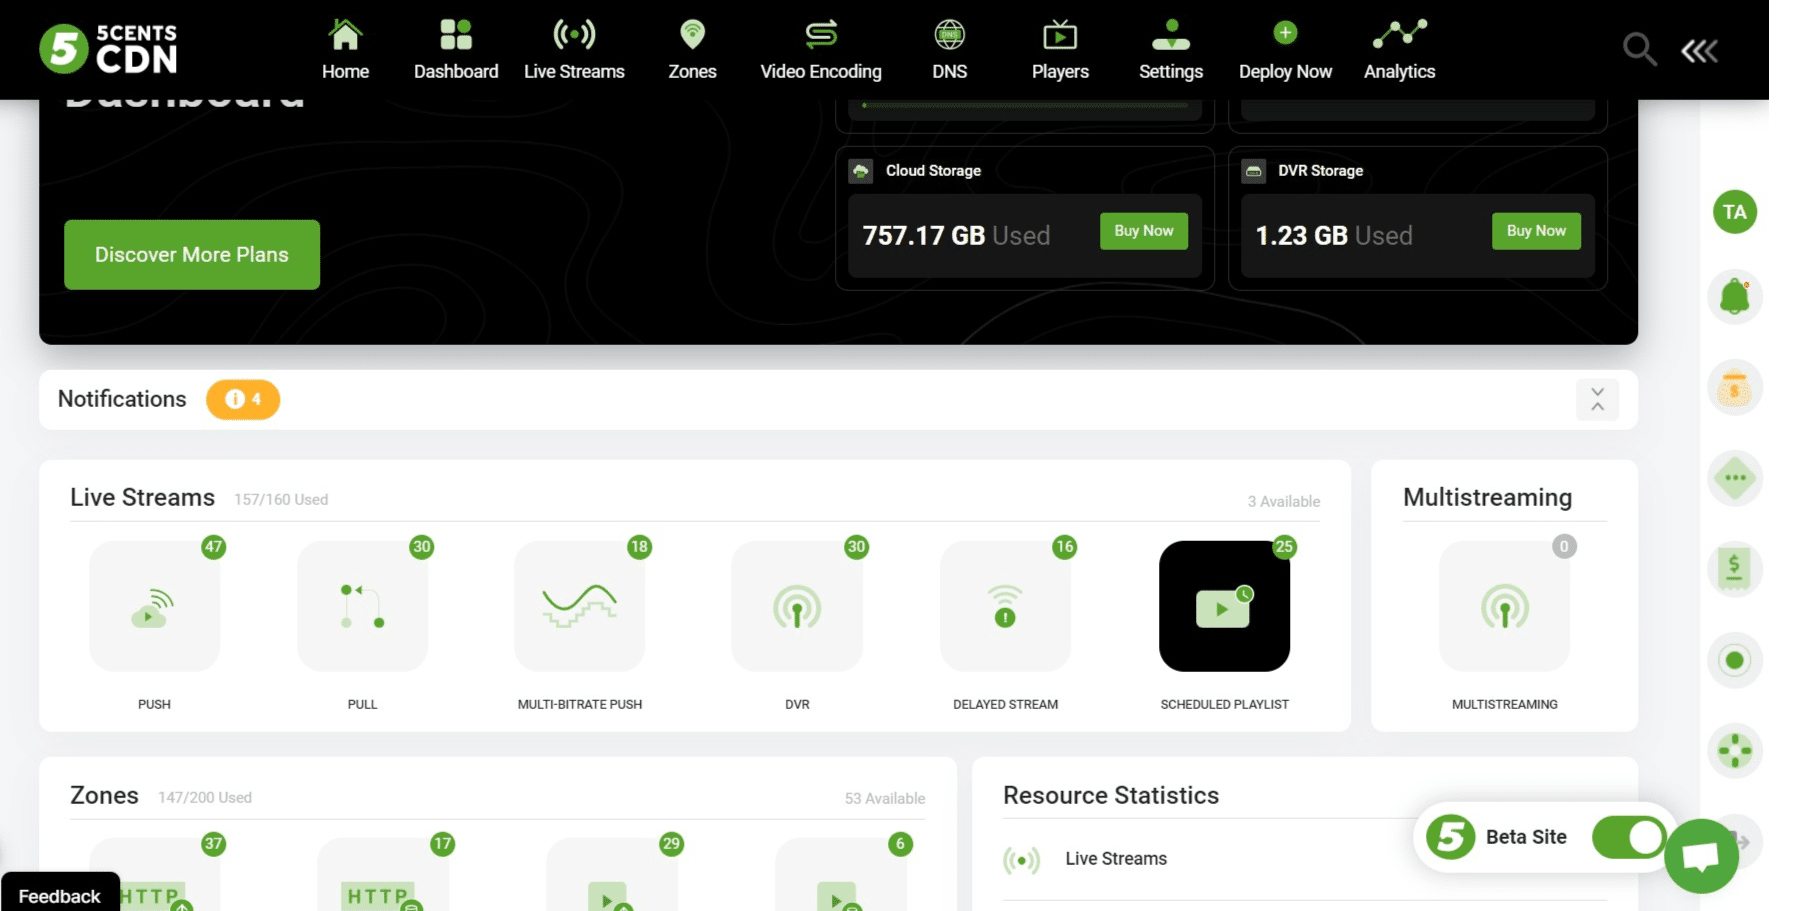1813x911 pixels.
Task: Open the live chat bubble
Action: (1701, 856)
